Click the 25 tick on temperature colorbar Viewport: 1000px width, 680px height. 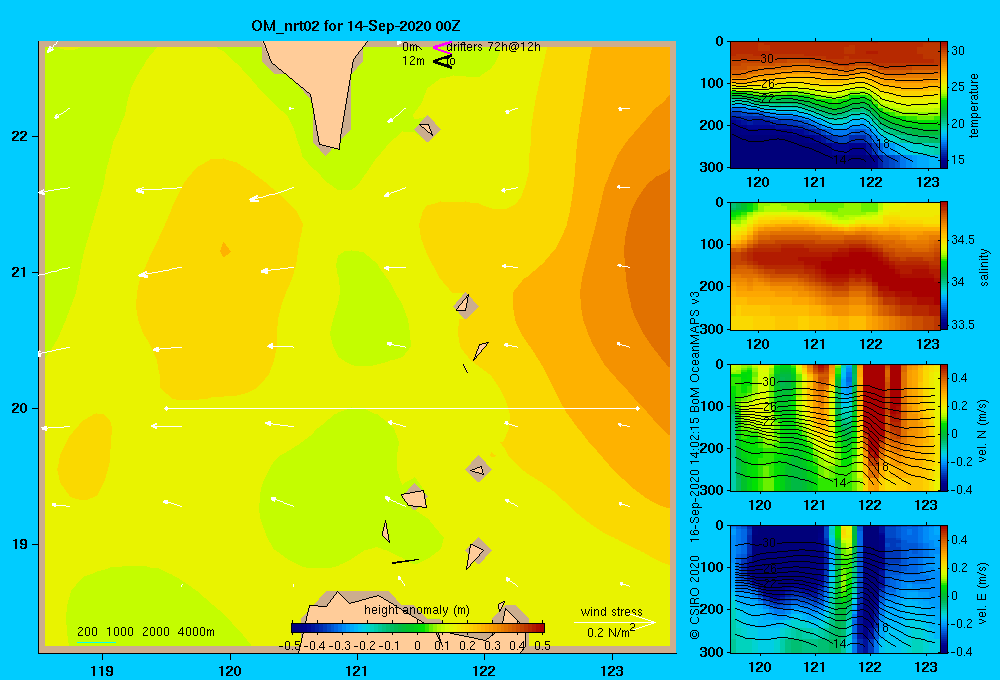[x=958, y=87]
